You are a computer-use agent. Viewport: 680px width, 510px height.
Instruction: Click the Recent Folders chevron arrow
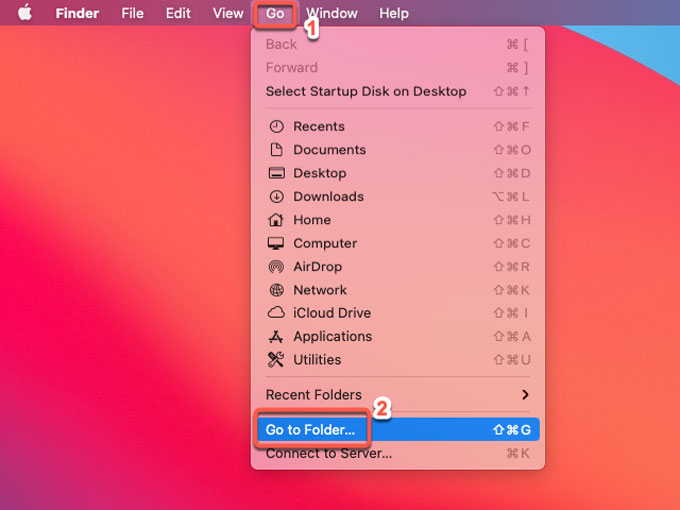coord(525,395)
